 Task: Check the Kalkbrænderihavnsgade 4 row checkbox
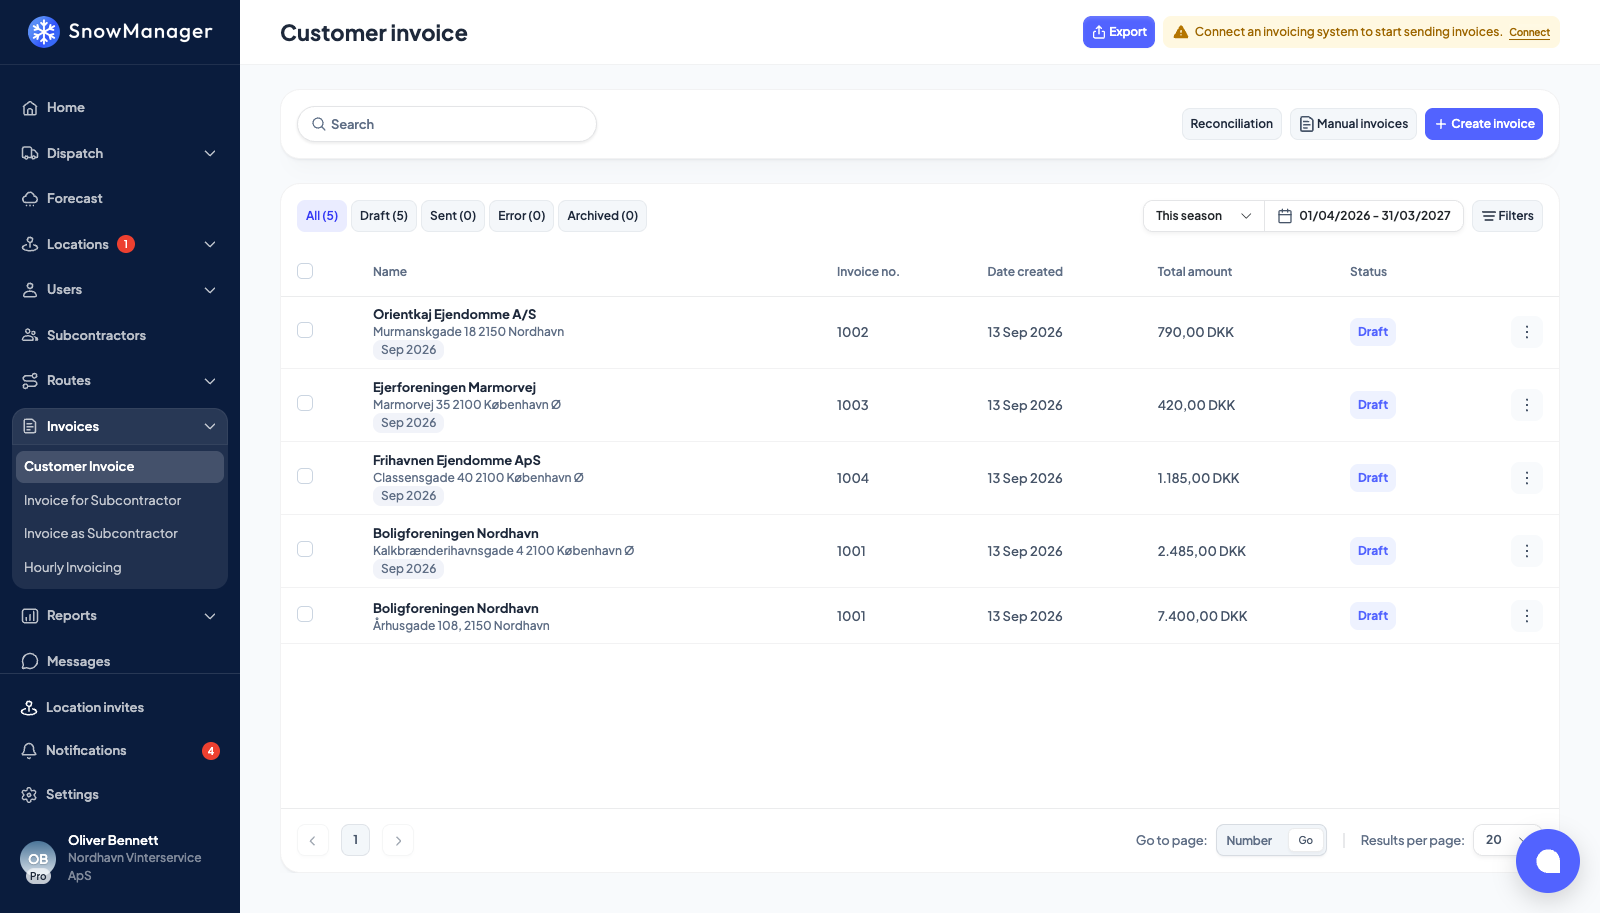click(x=305, y=549)
